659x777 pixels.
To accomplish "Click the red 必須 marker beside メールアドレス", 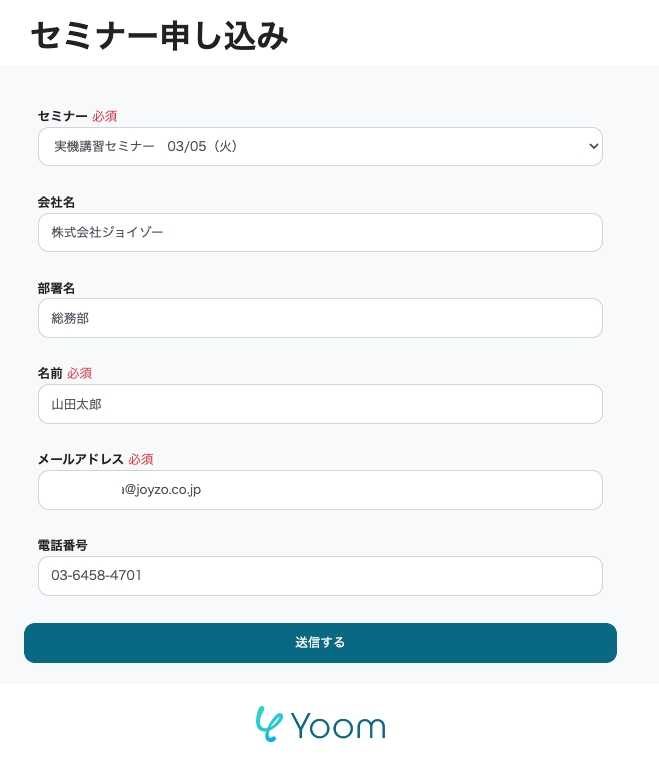I will [x=141, y=459].
